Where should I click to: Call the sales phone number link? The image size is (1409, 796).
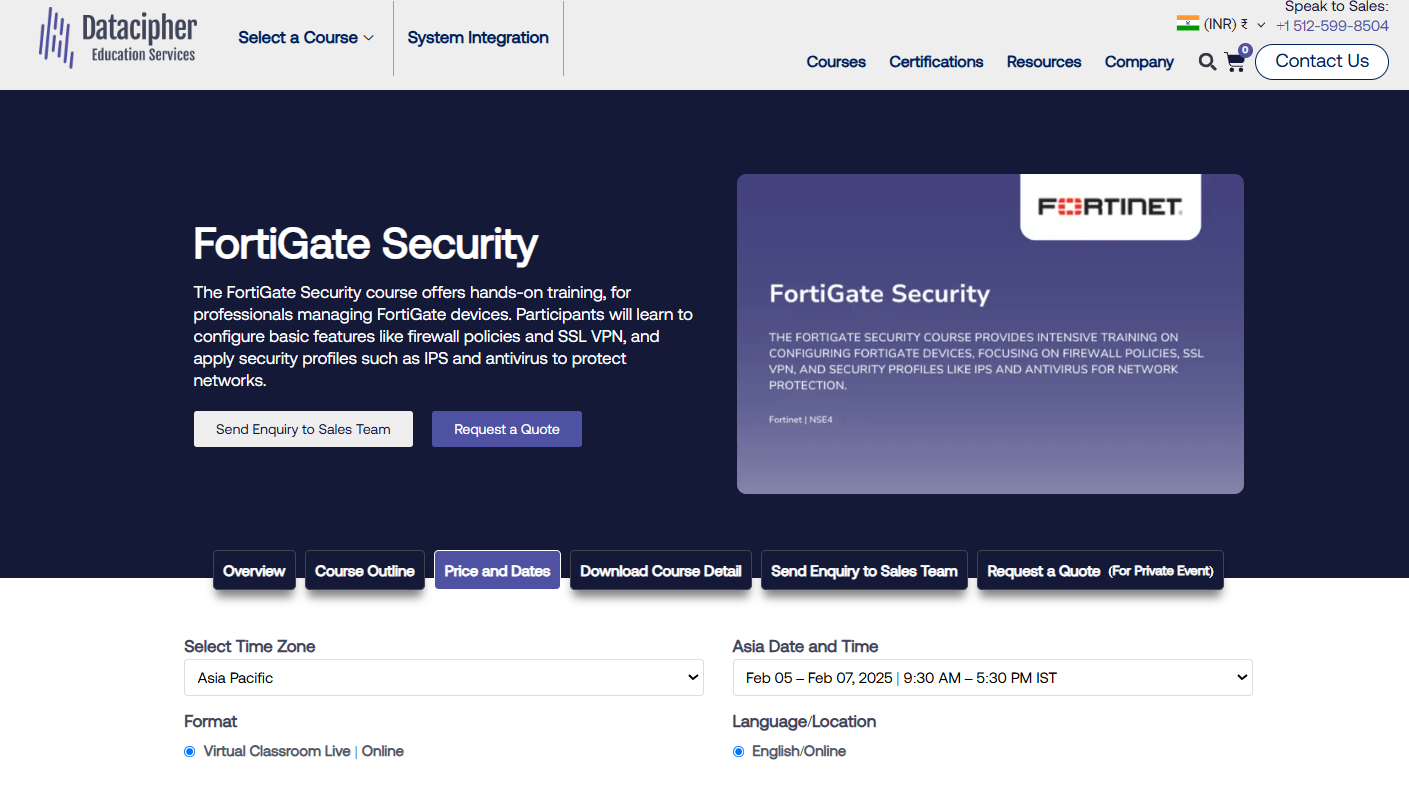pos(1332,26)
